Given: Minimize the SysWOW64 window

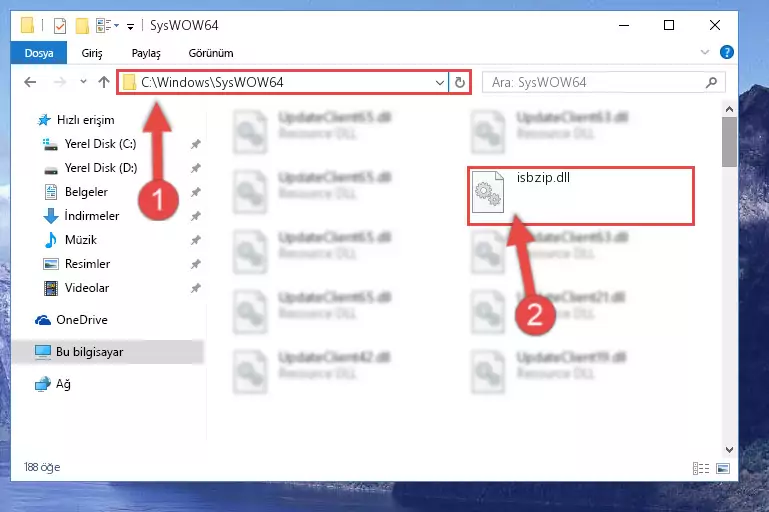Looking at the screenshot, I should 624,25.
